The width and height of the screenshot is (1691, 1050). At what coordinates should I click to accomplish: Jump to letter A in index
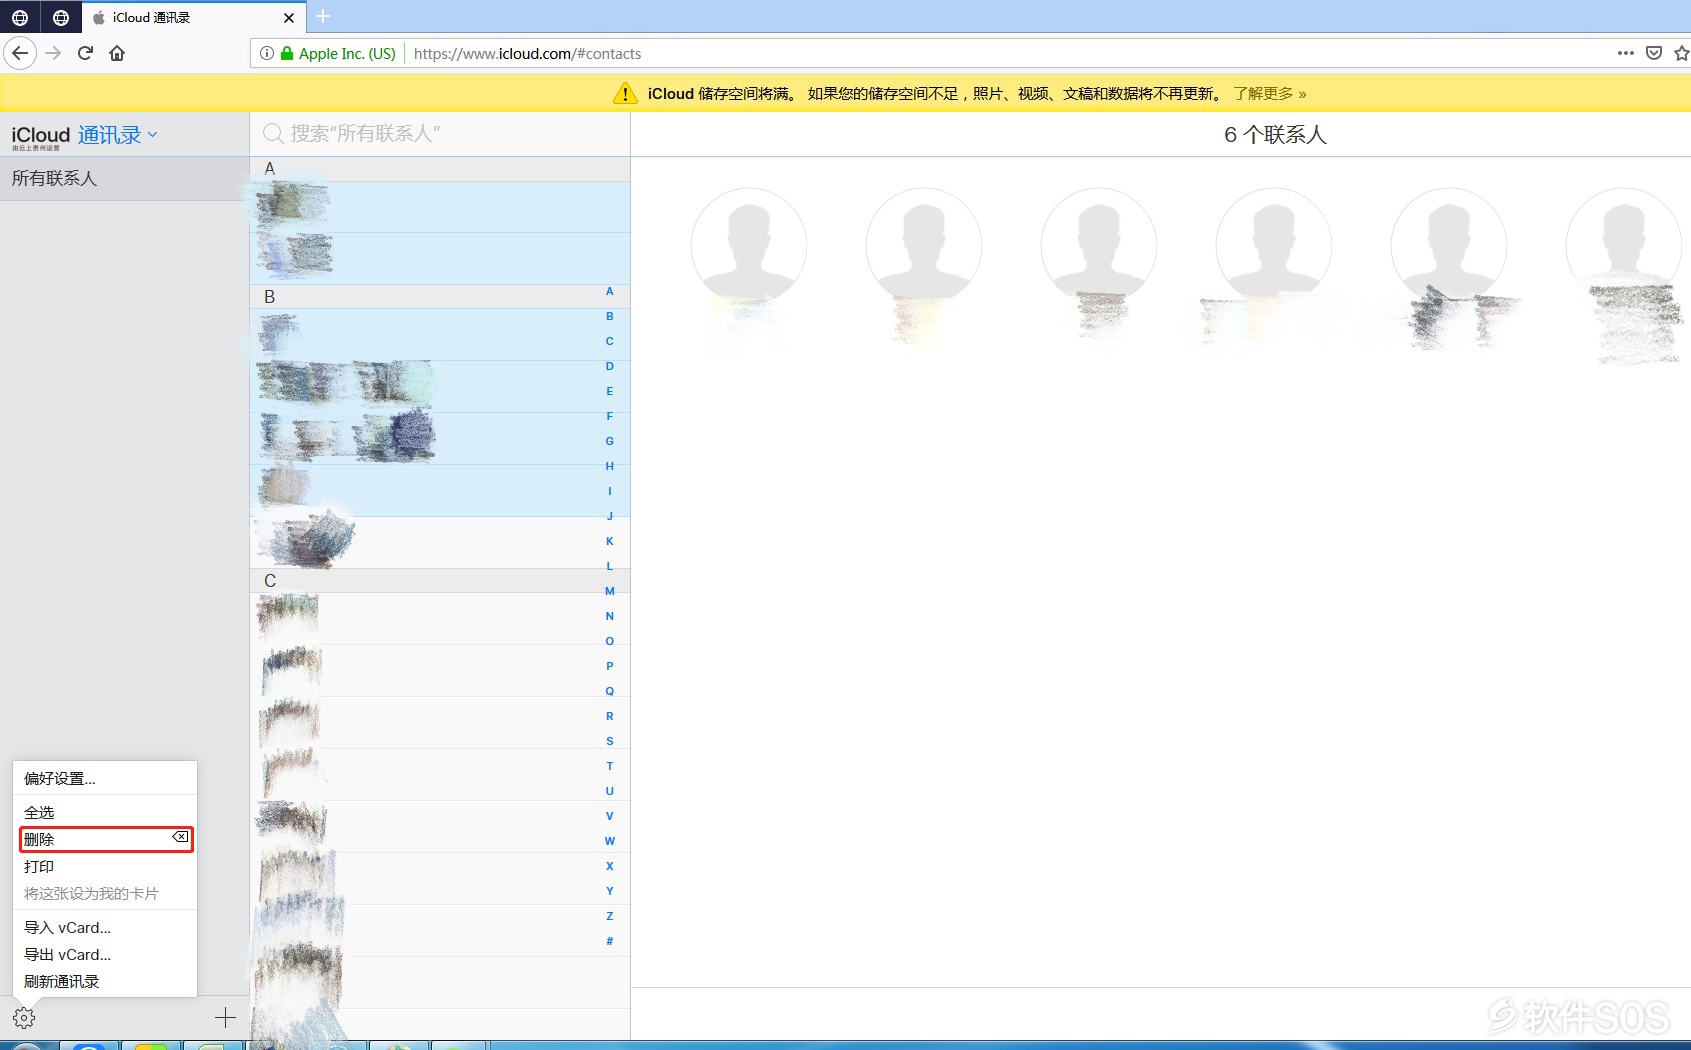609,291
